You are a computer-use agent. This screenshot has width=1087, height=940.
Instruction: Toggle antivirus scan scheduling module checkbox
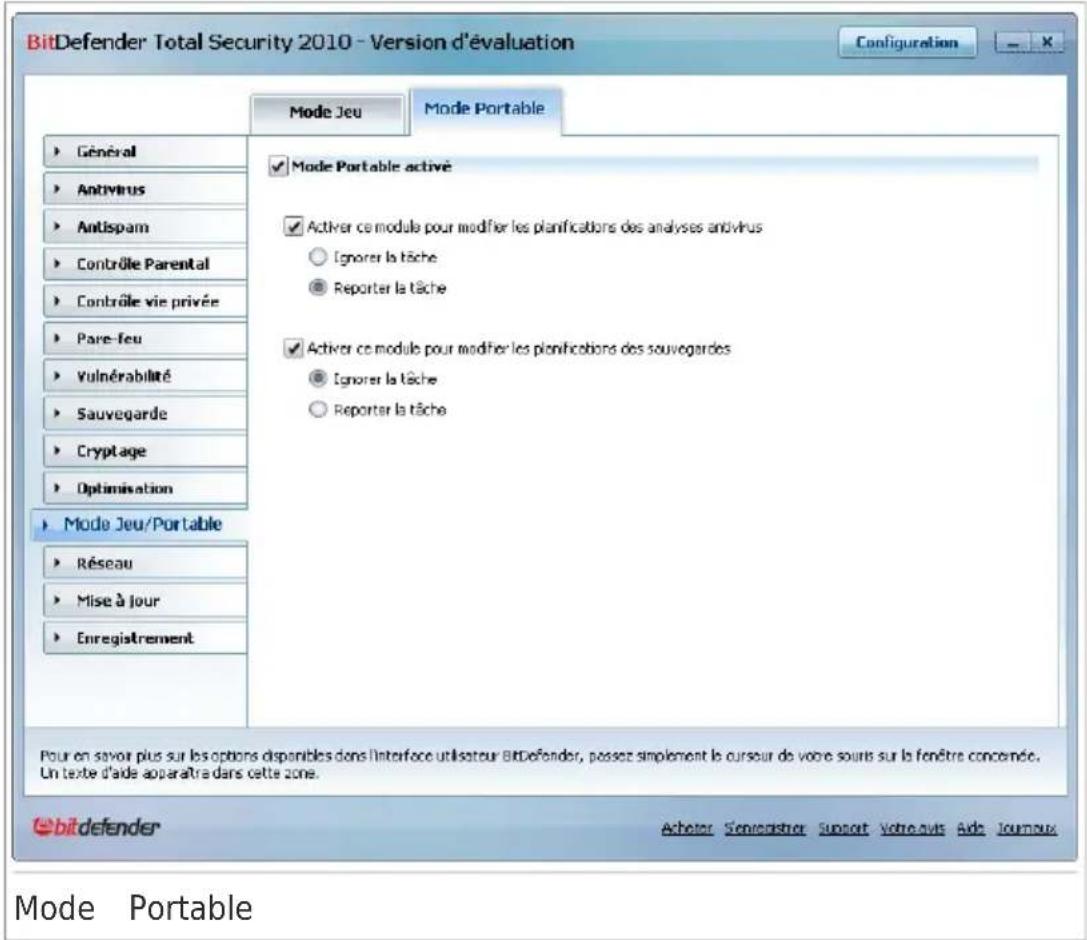point(293,227)
